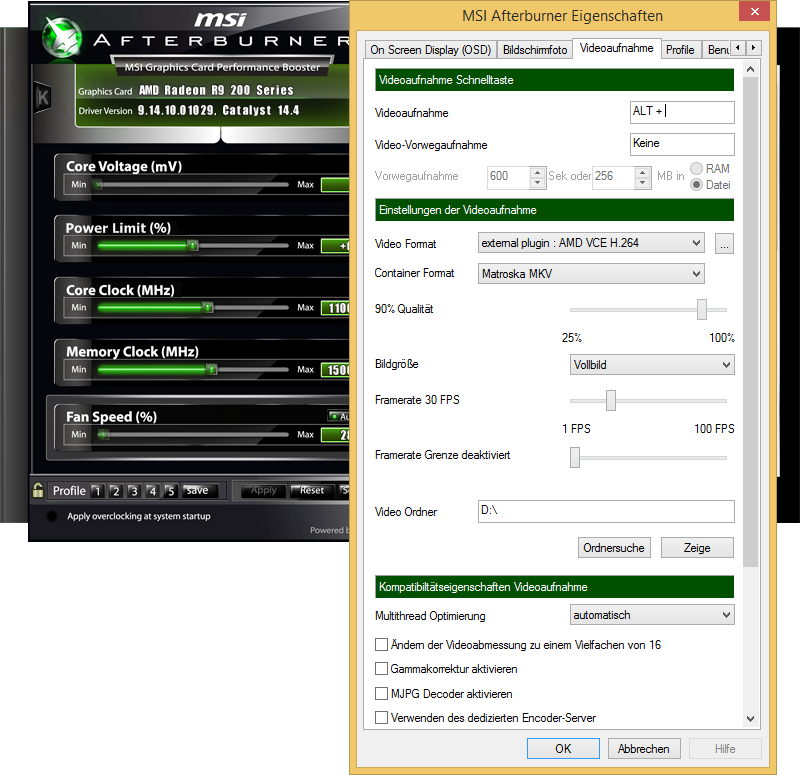Click the Core Voltage slider track
Image resolution: width=800 pixels, height=775 pixels.
tap(191, 185)
